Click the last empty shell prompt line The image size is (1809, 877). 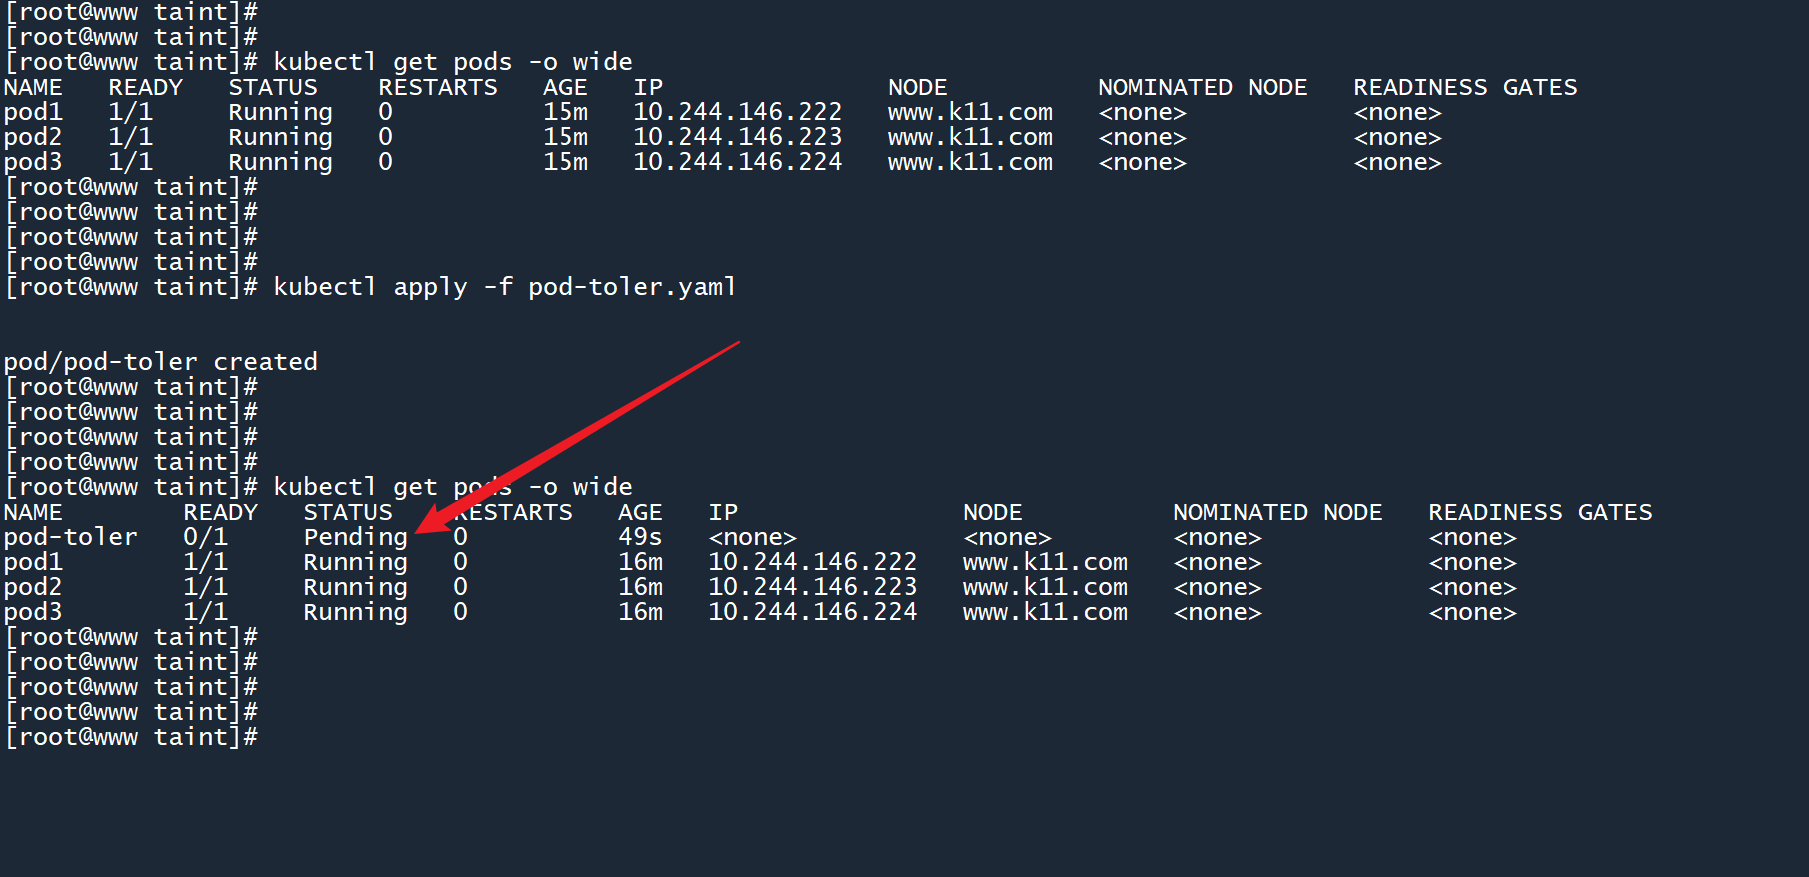pos(131,737)
